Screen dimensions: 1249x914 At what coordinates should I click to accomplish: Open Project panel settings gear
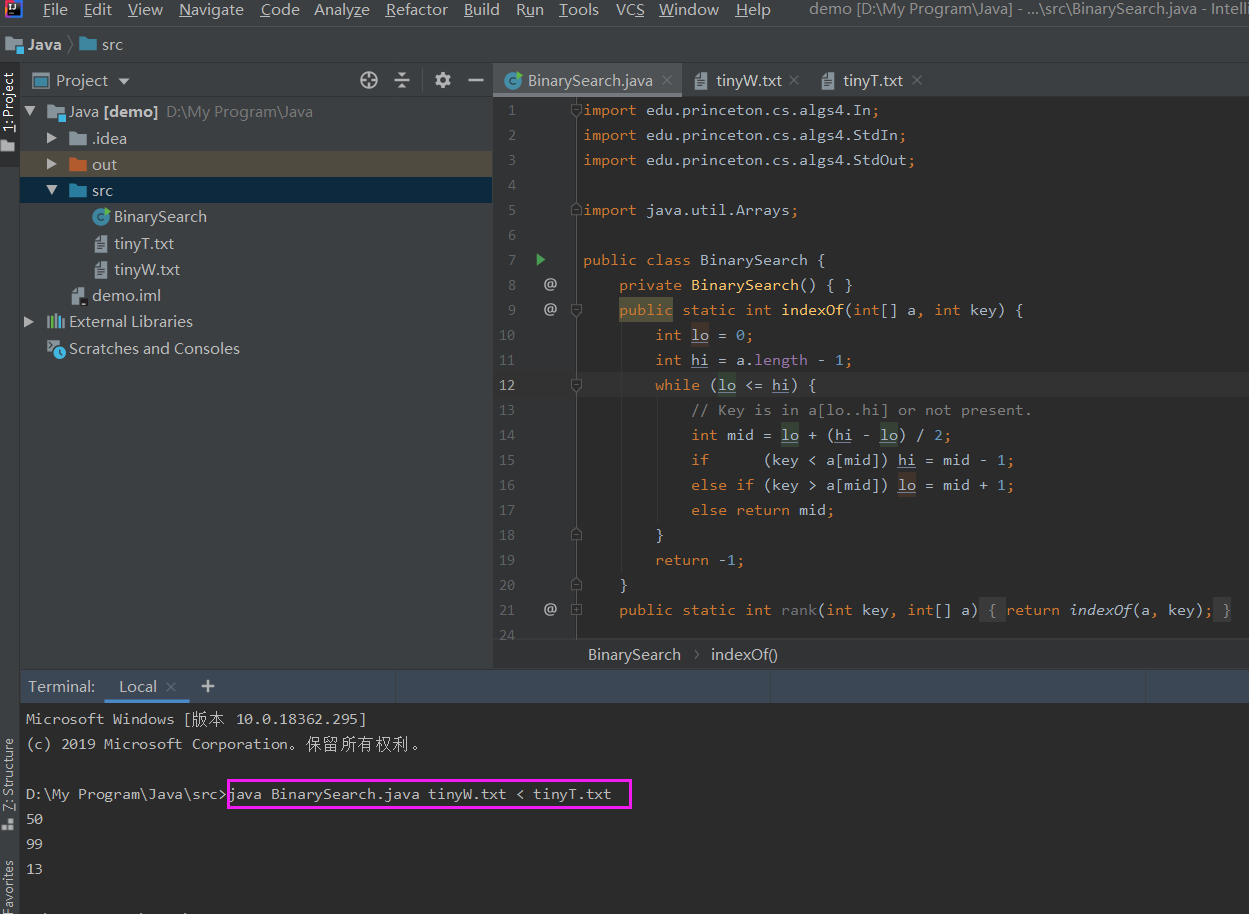coord(443,81)
